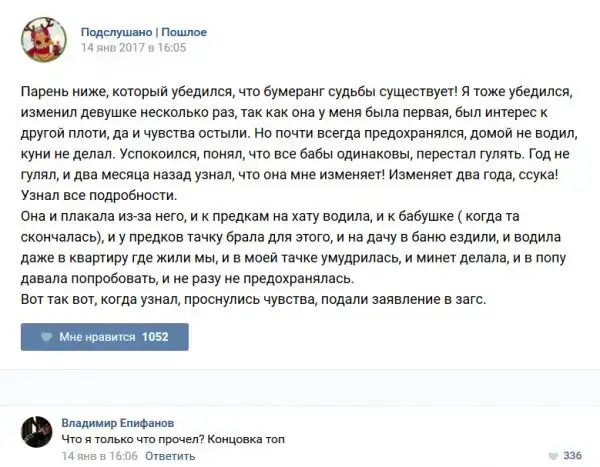
Task: Click the word "Подслушано" in the group title
Action: tap(115, 31)
